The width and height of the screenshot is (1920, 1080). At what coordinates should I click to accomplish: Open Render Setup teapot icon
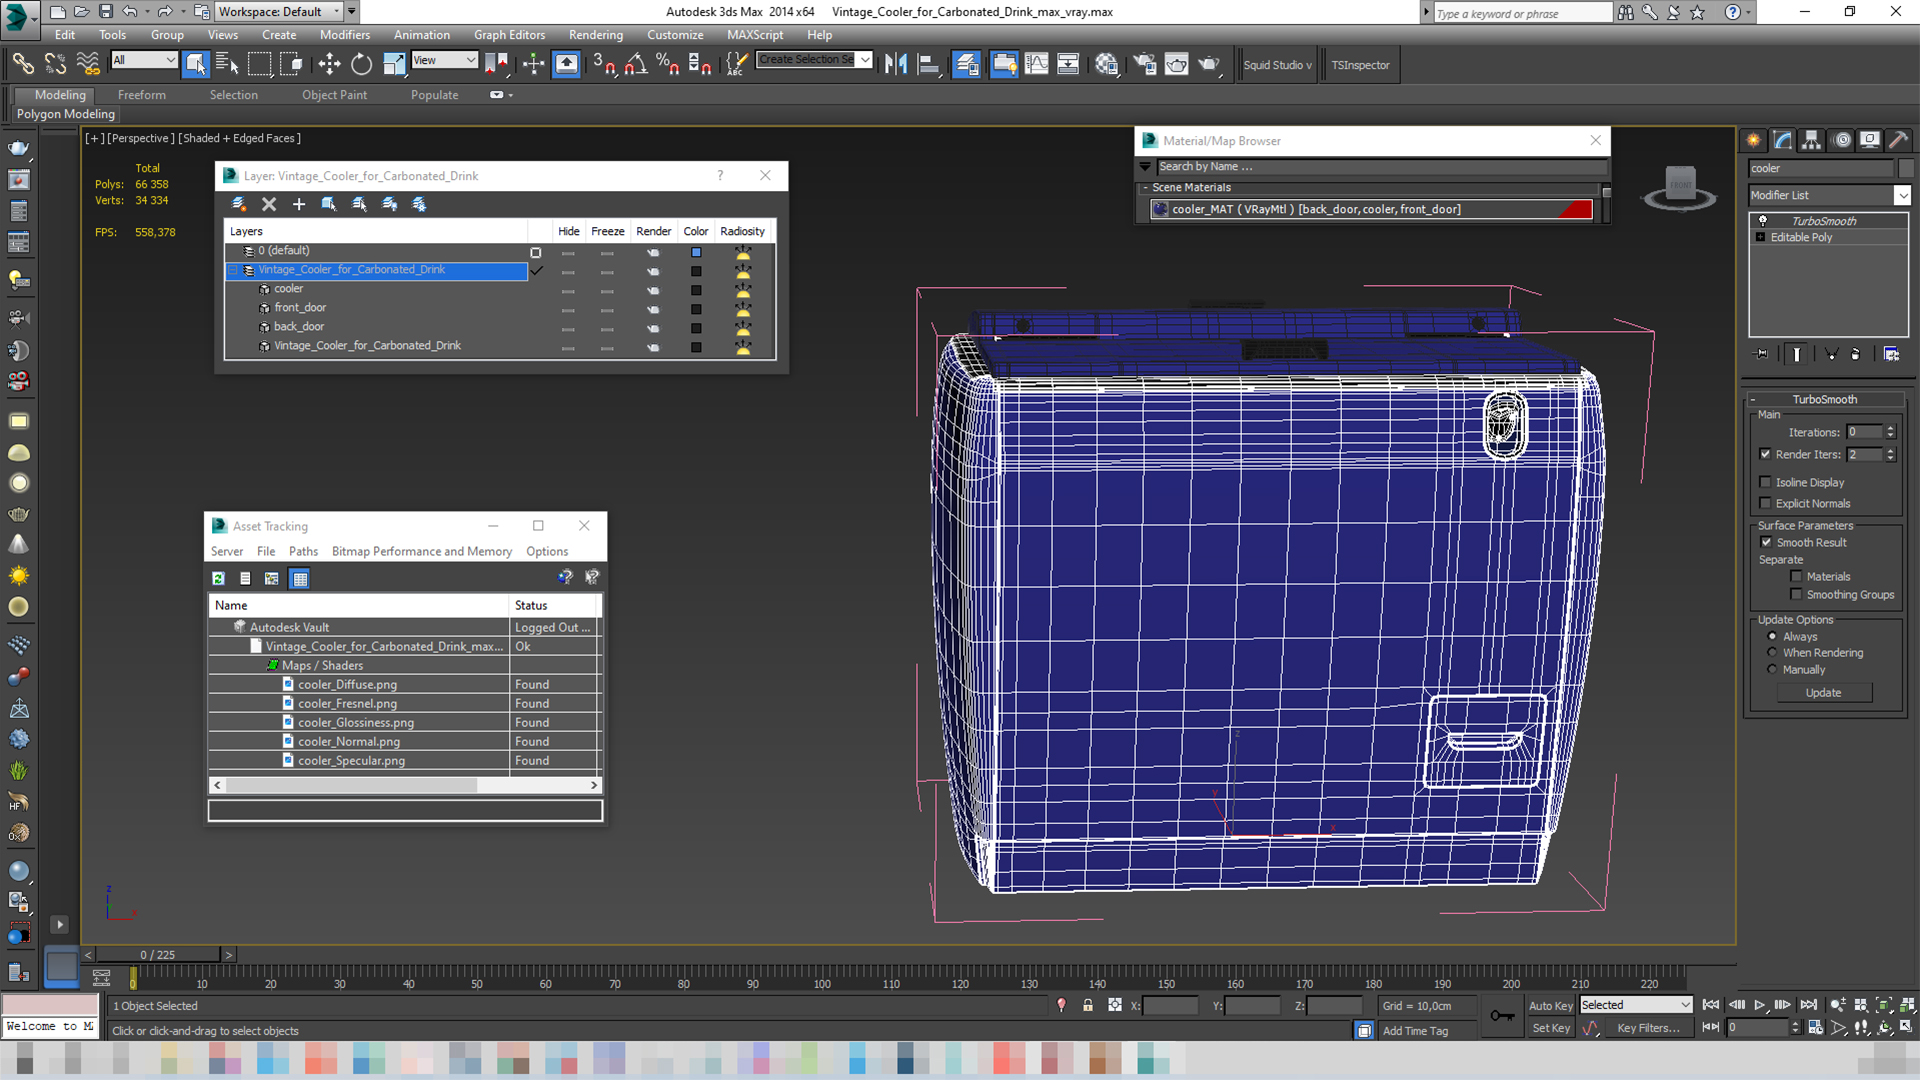[x=1145, y=64]
